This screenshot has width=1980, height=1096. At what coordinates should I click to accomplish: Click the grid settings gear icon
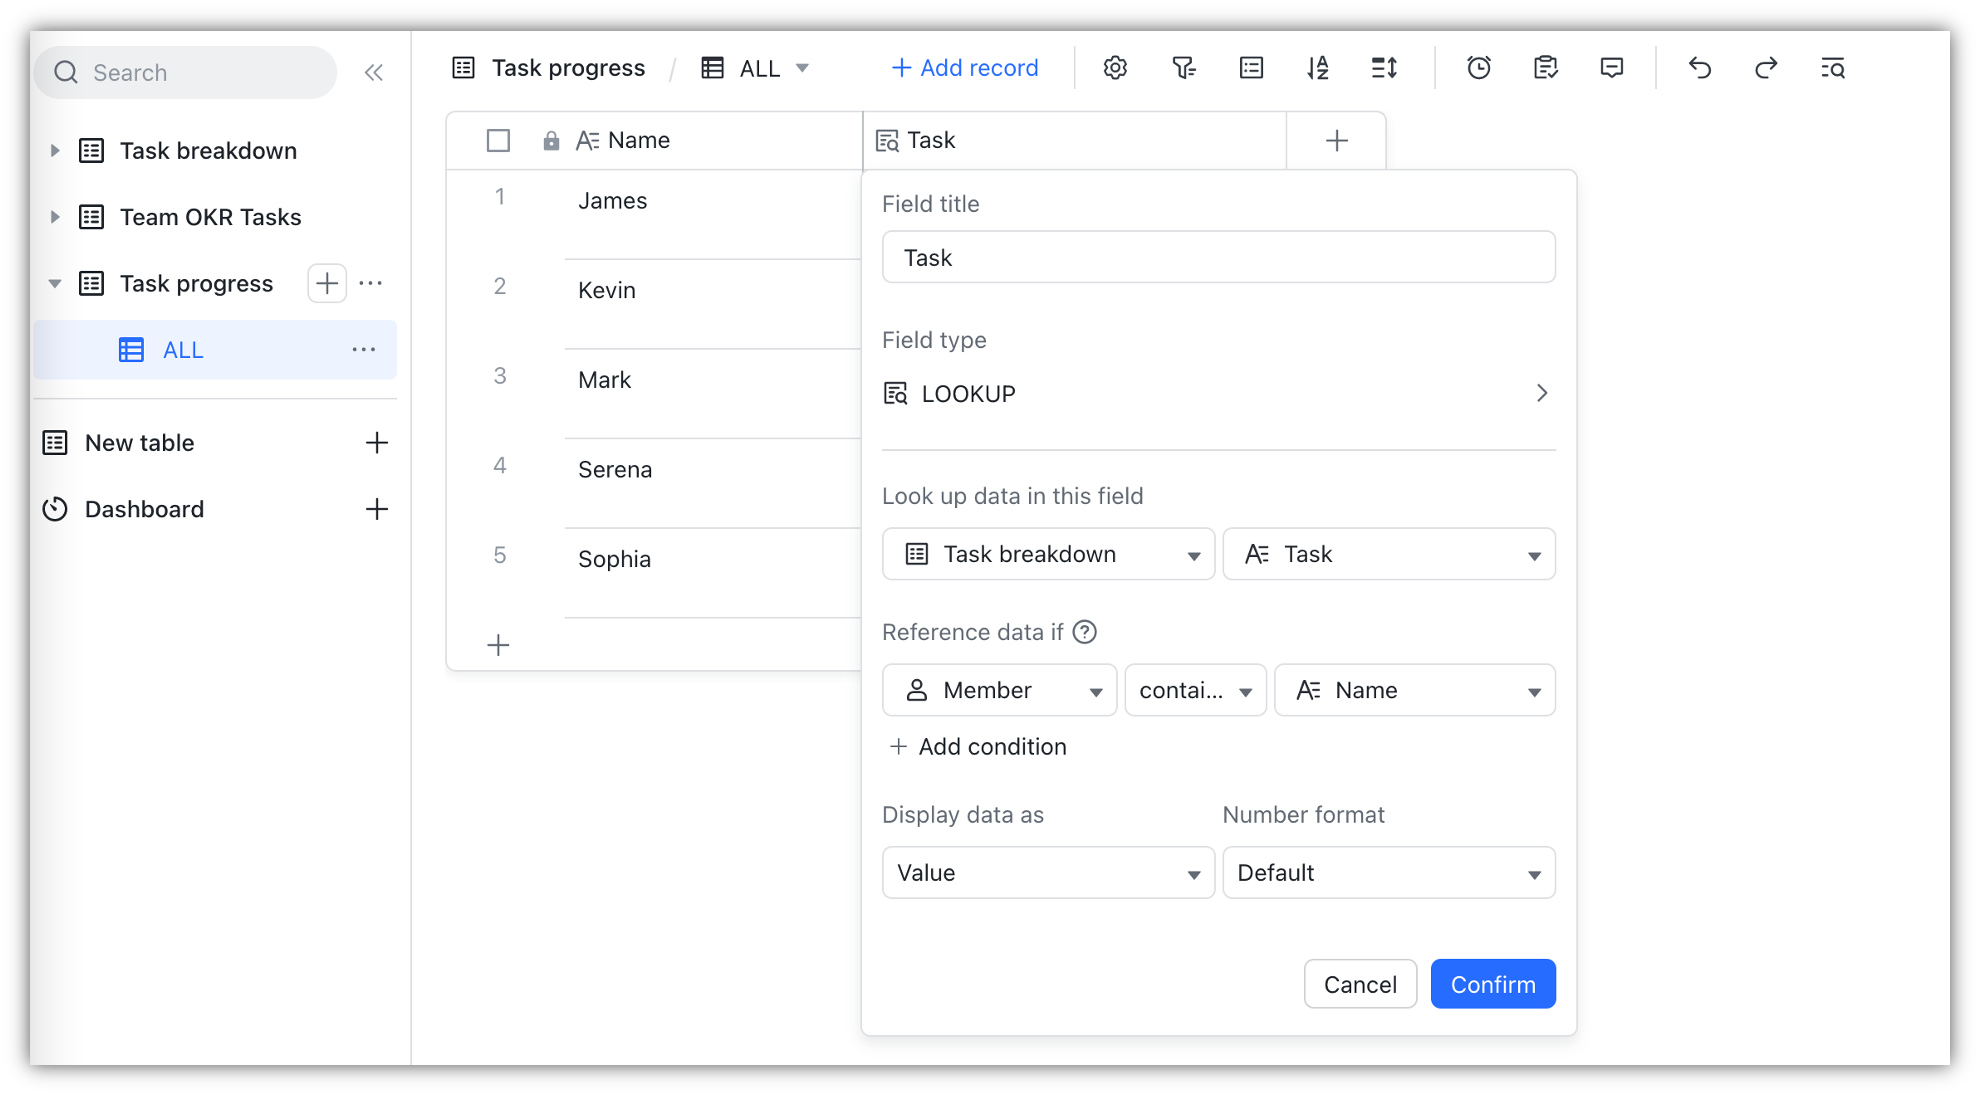tap(1115, 68)
